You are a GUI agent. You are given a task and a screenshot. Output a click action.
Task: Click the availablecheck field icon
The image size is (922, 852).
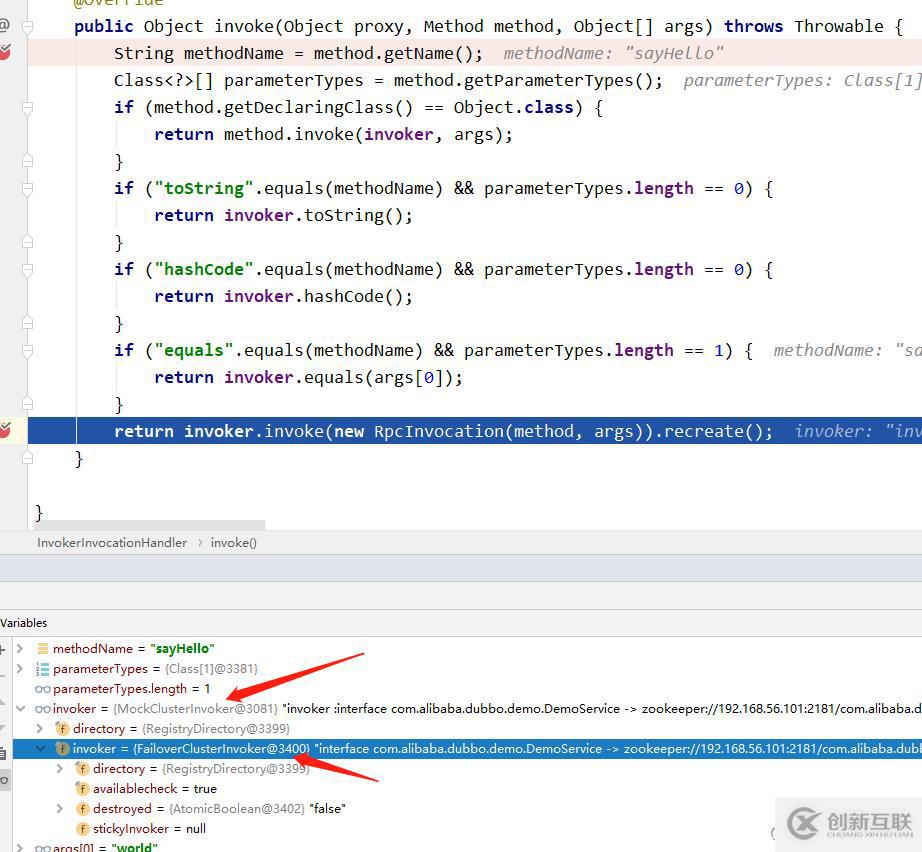tap(82, 788)
